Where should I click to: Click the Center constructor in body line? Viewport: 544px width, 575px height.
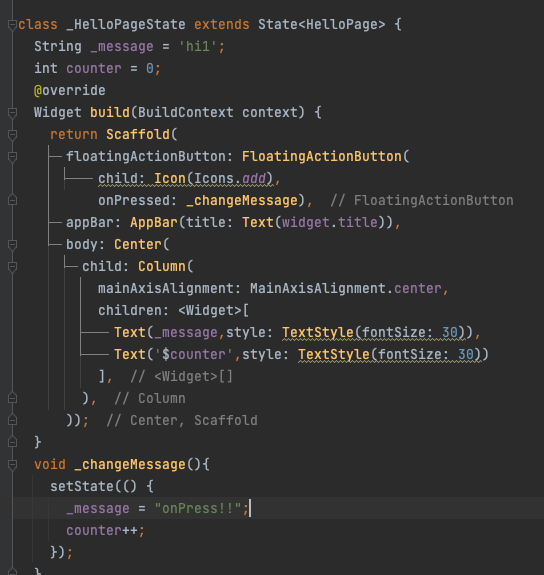[x=138, y=245]
